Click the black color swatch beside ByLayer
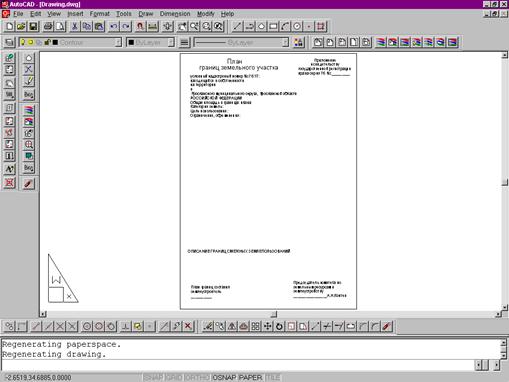Screen dimensions: 509x382 tap(131, 42)
